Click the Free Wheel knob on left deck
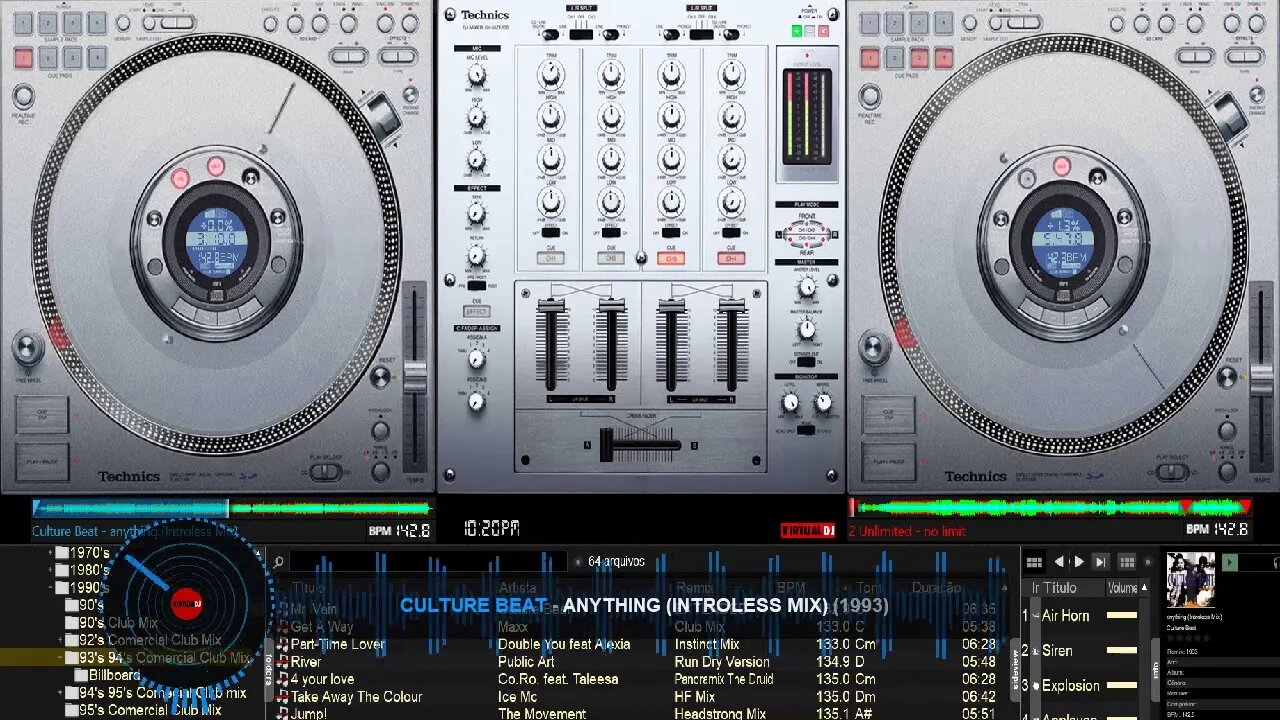Image resolution: width=1280 pixels, height=720 pixels. coord(28,349)
